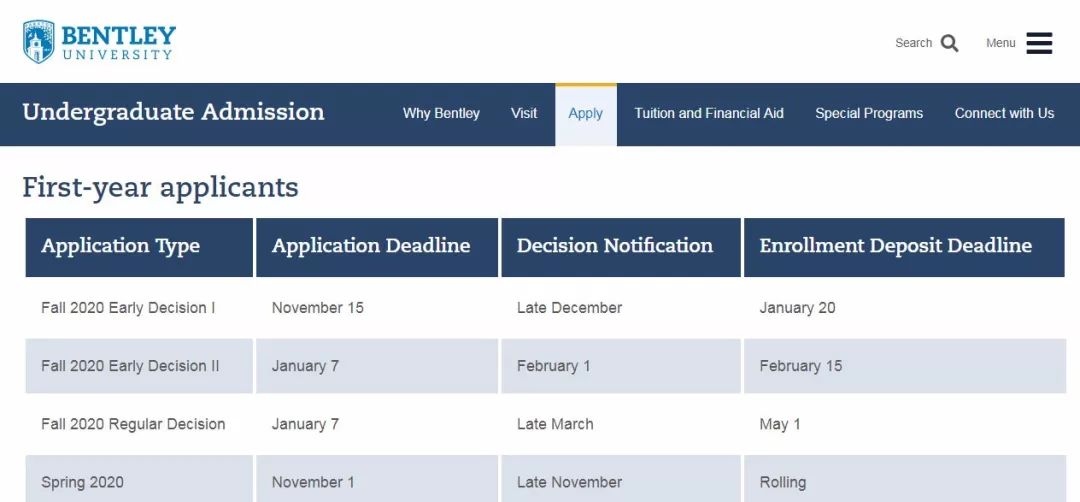Open the Why Bentley nav item
This screenshot has width=1080, height=502.
[x=441, y=114]
